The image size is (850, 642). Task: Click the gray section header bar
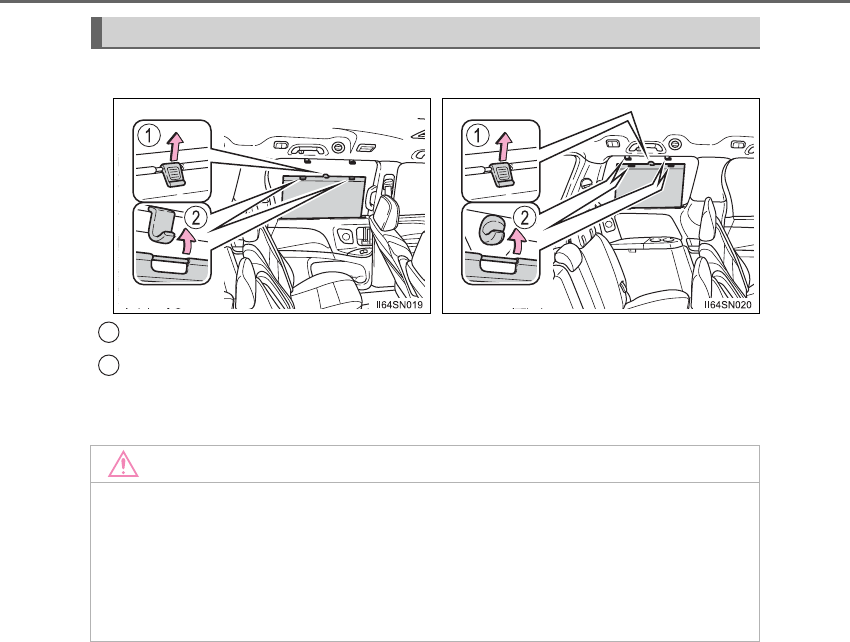click(425, 33)
